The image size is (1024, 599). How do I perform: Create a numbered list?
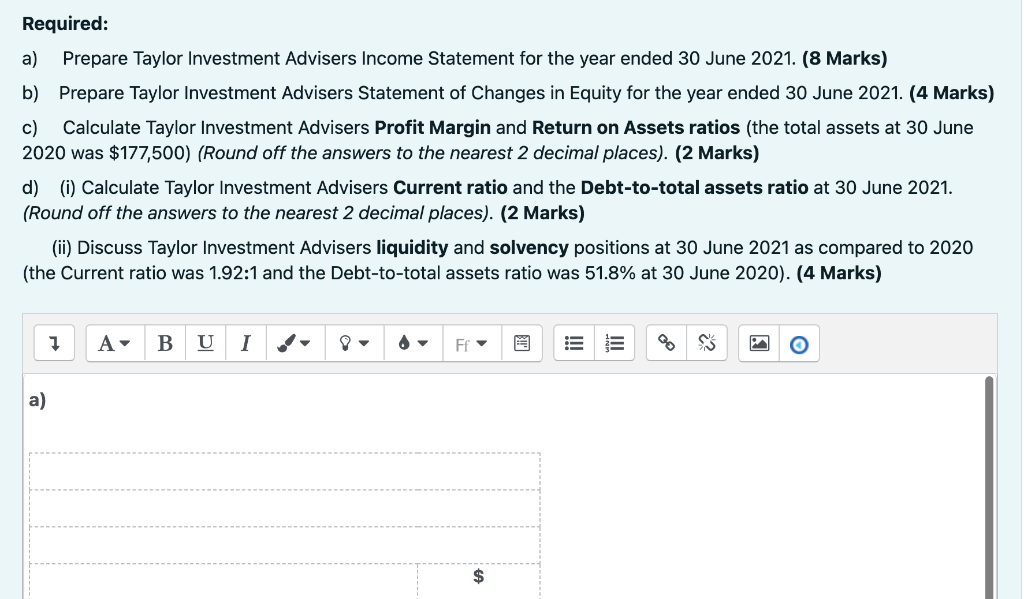click(614, 343)
